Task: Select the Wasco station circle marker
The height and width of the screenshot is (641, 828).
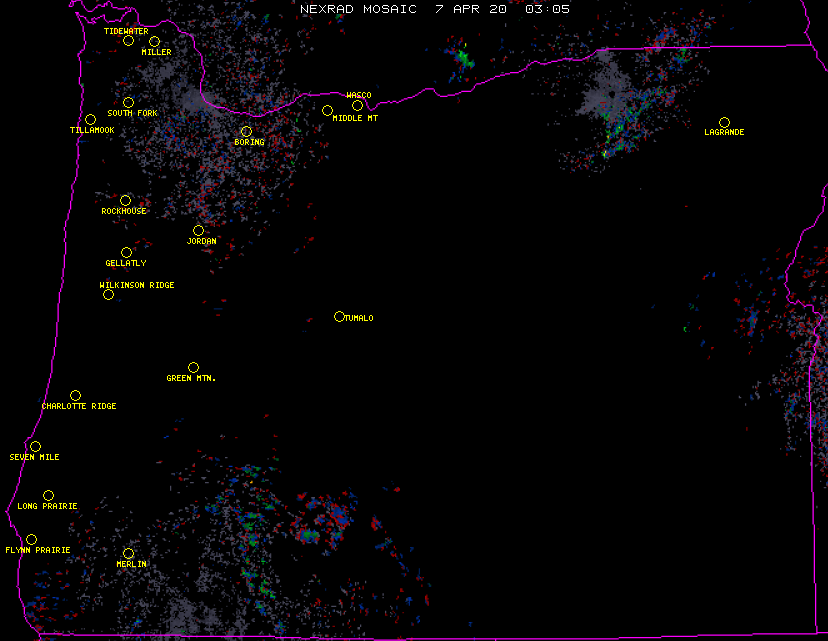Action: click(357, 106)
